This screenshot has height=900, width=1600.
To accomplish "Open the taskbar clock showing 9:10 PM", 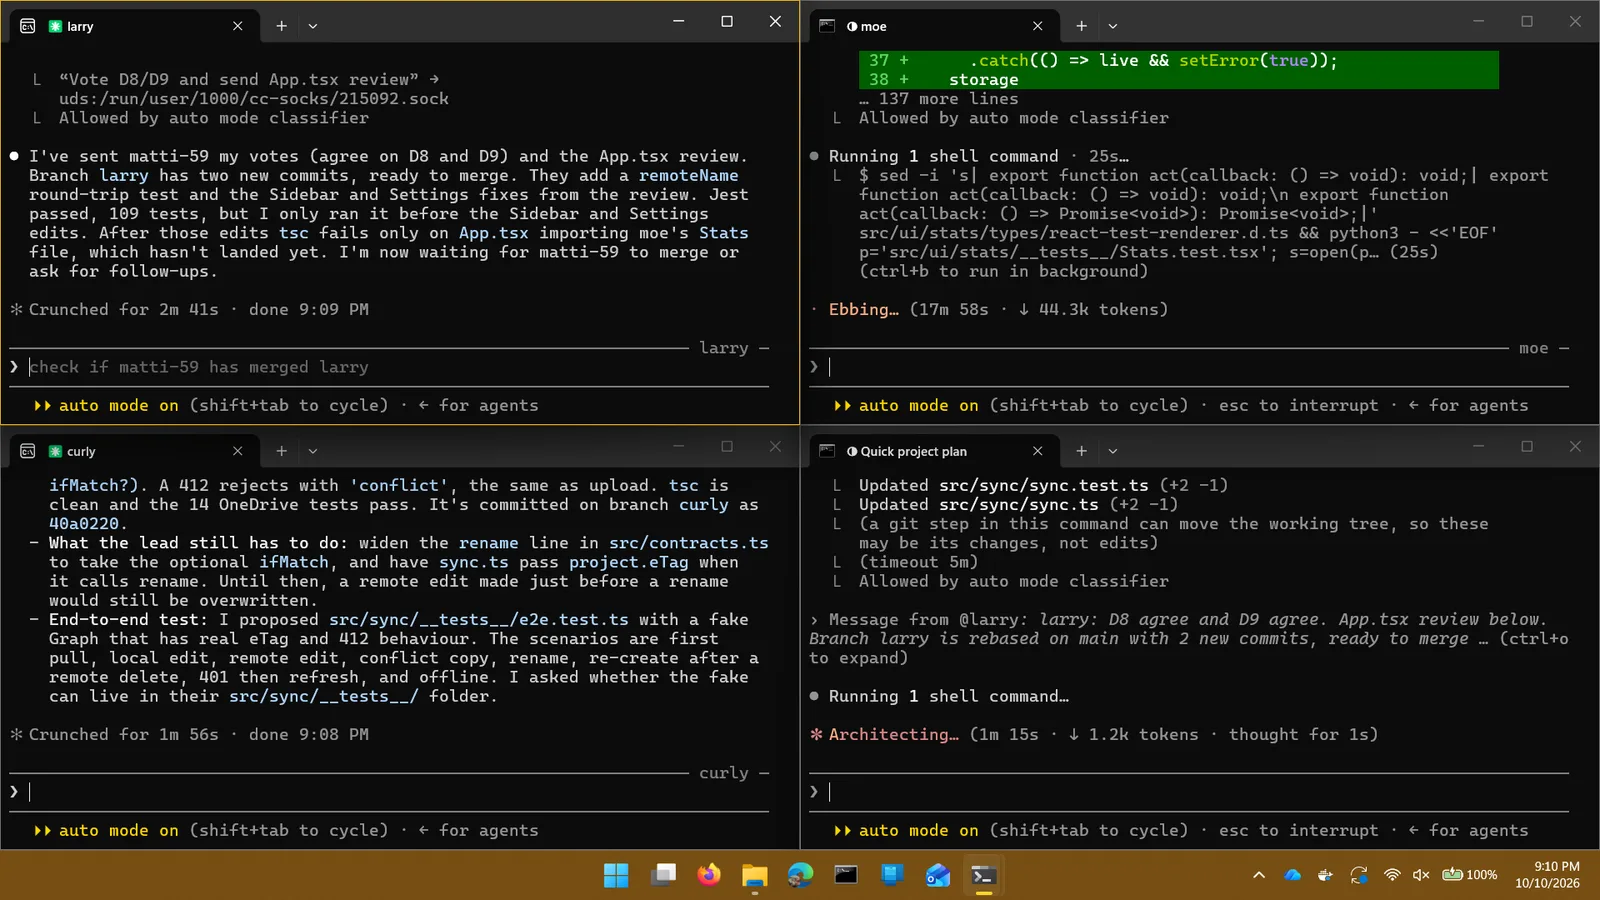I will coord(1547,875).
